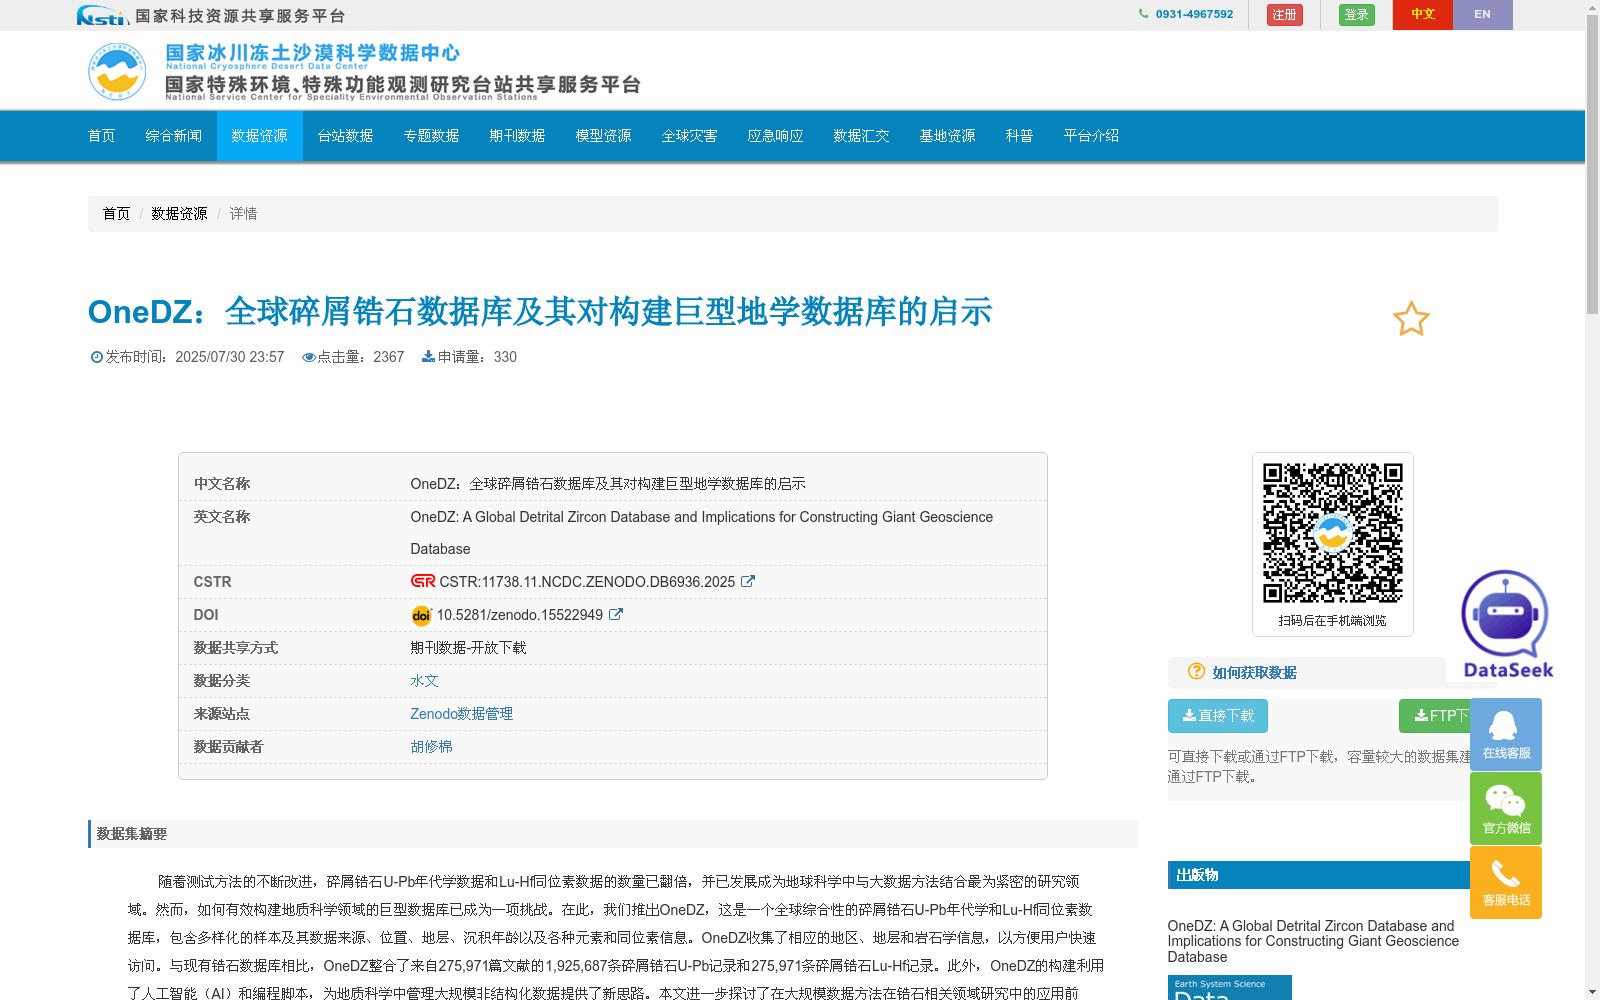Open the 在线客服 chat widget
Image resolution: width=1600 pixels, height=1000 pixels.
pos(1506,734)
